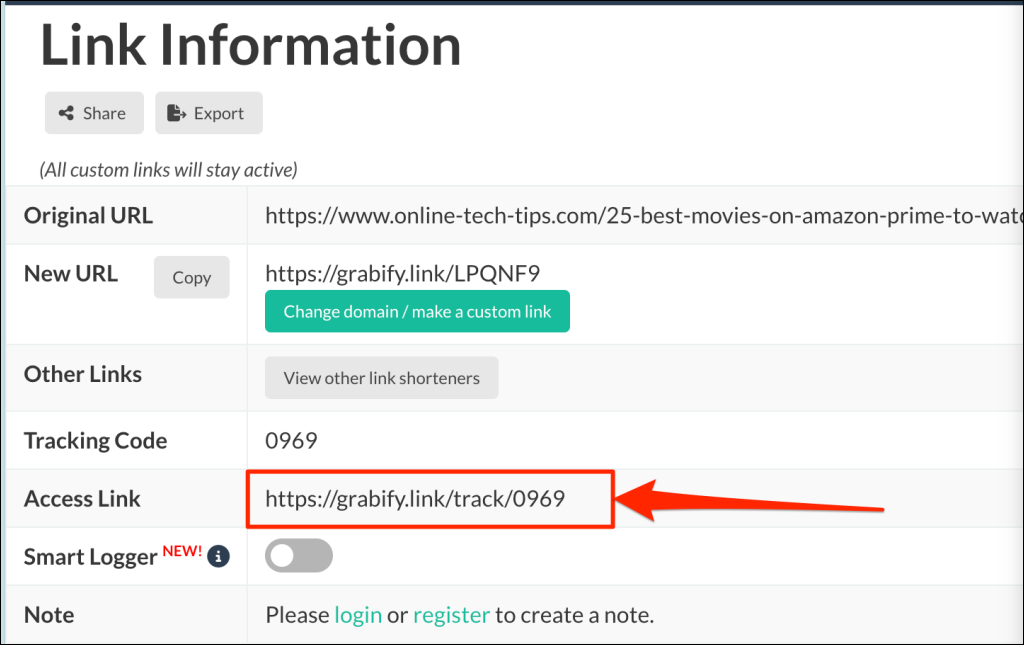Viewport: 1024px width, 645px height.
Task: Select the tracking code value 0969
Action: click(x=290, y=440)
